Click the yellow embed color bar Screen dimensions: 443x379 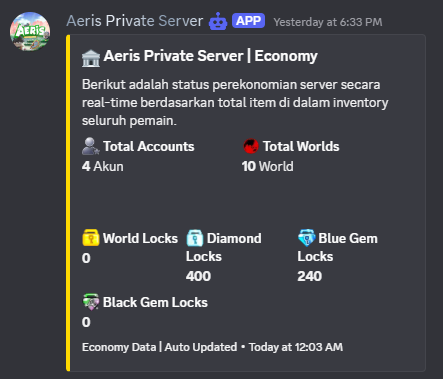pos(68,203)
